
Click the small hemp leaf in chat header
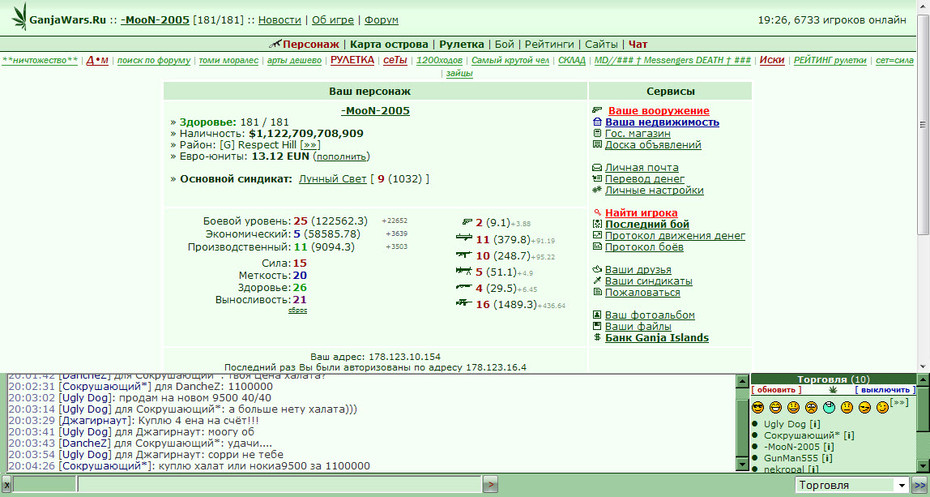point(833,390)
